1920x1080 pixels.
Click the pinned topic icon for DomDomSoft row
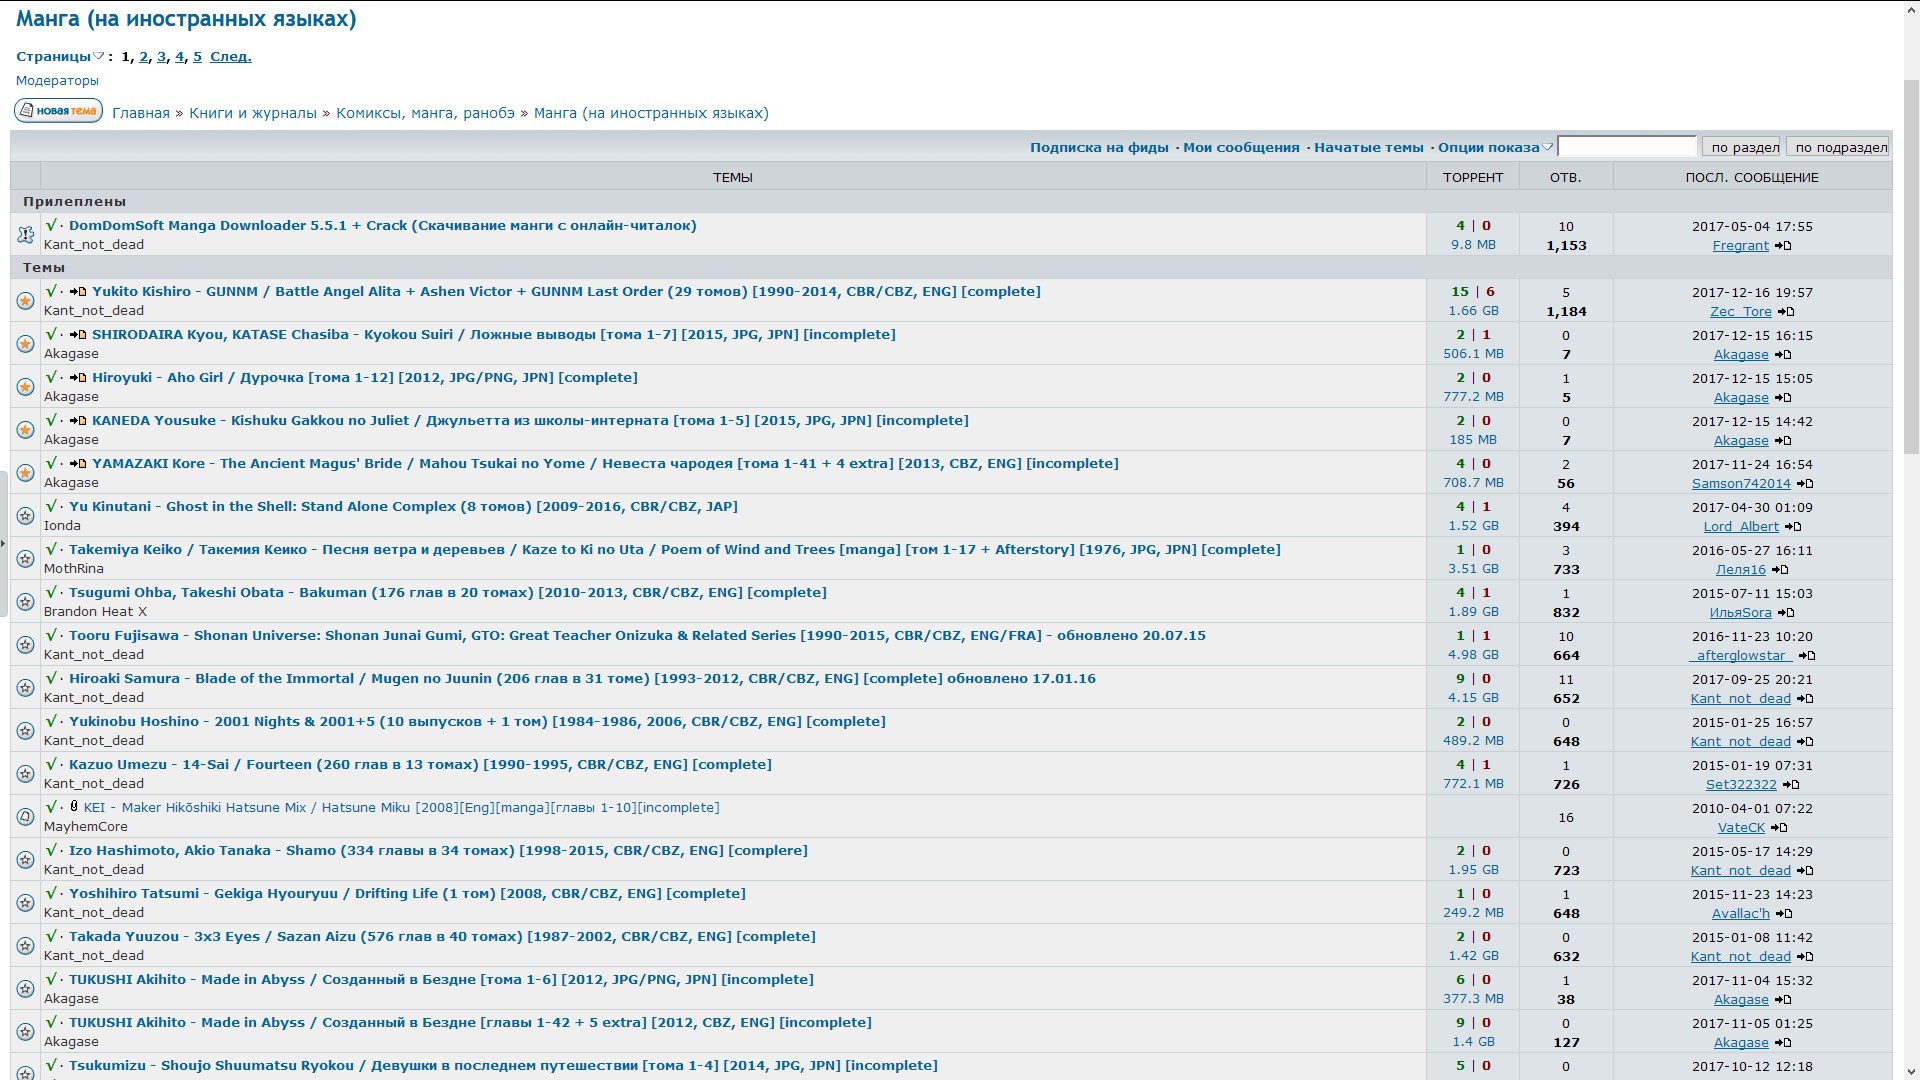click(26, 235)
